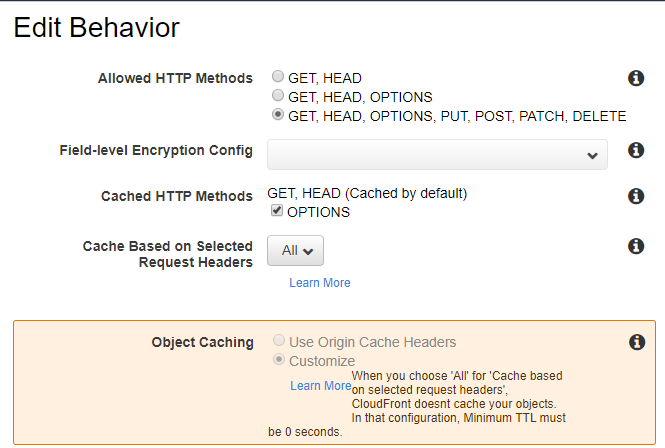
Task: Click info icon for Object Caching
Action: (635, 343)
